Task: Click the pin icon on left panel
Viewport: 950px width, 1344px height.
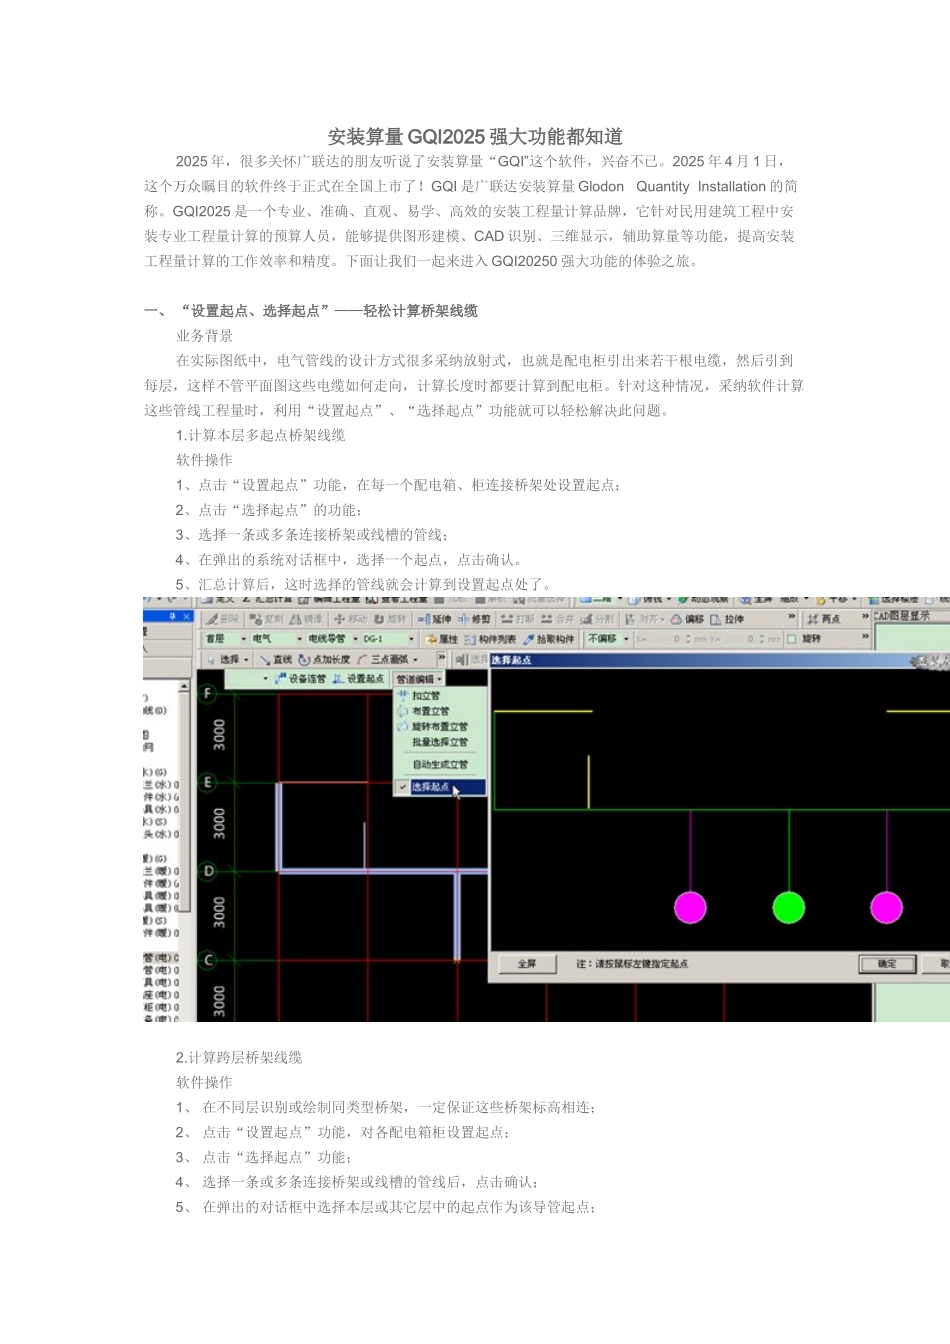Action: 173,617
